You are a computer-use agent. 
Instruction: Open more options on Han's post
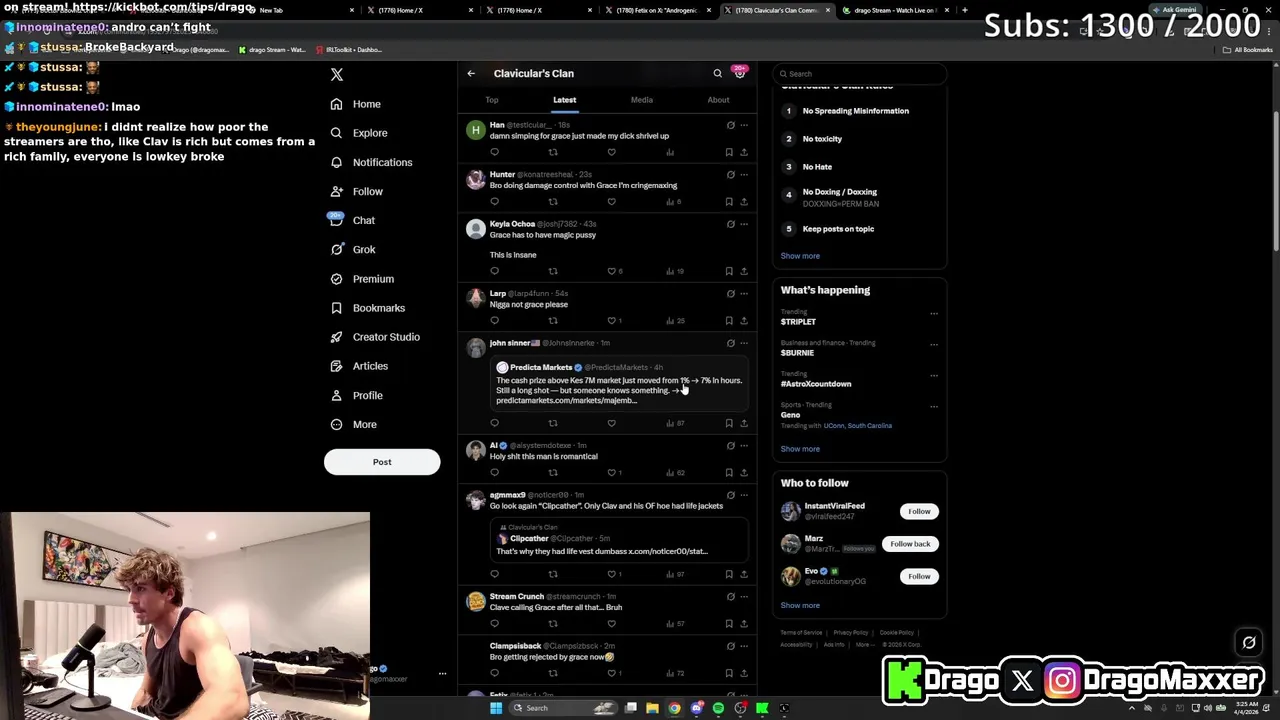coord(744,125)
